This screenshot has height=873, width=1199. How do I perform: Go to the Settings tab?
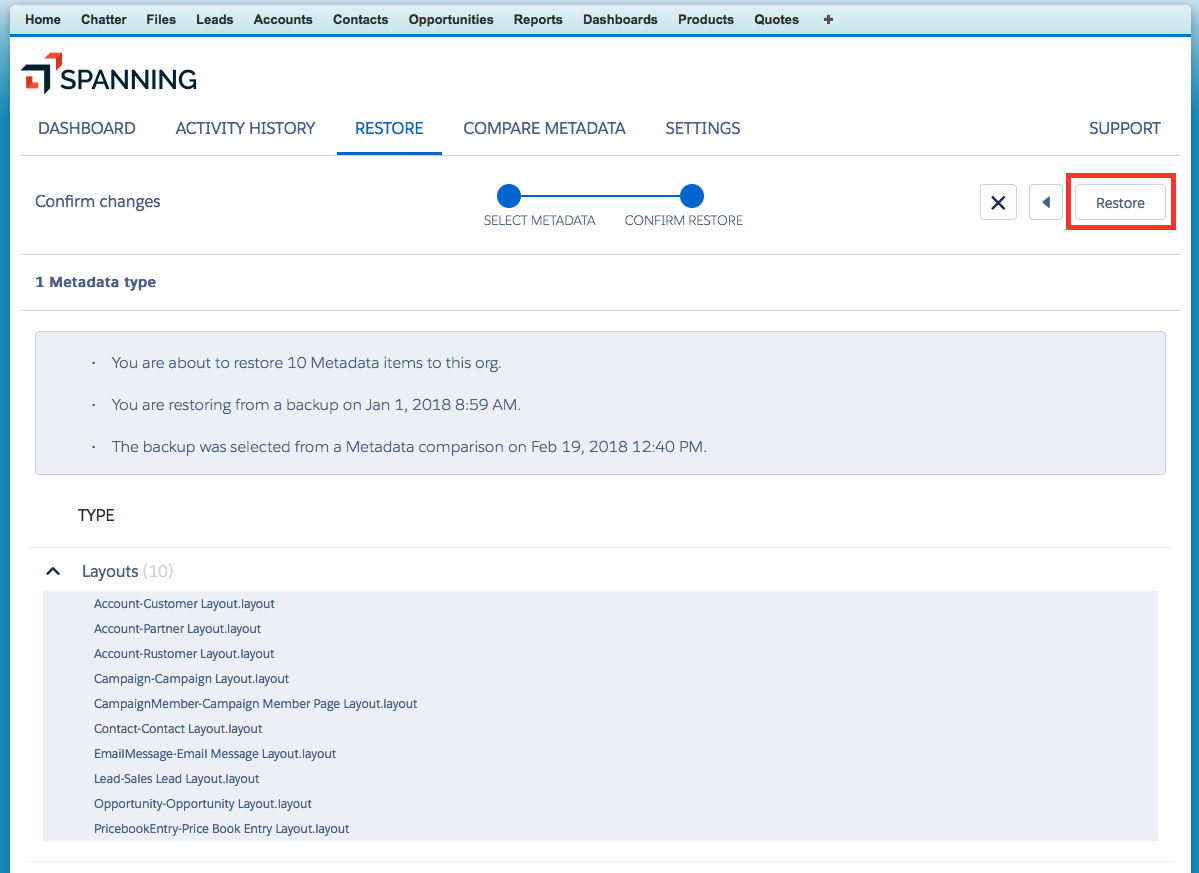[702, 128]
